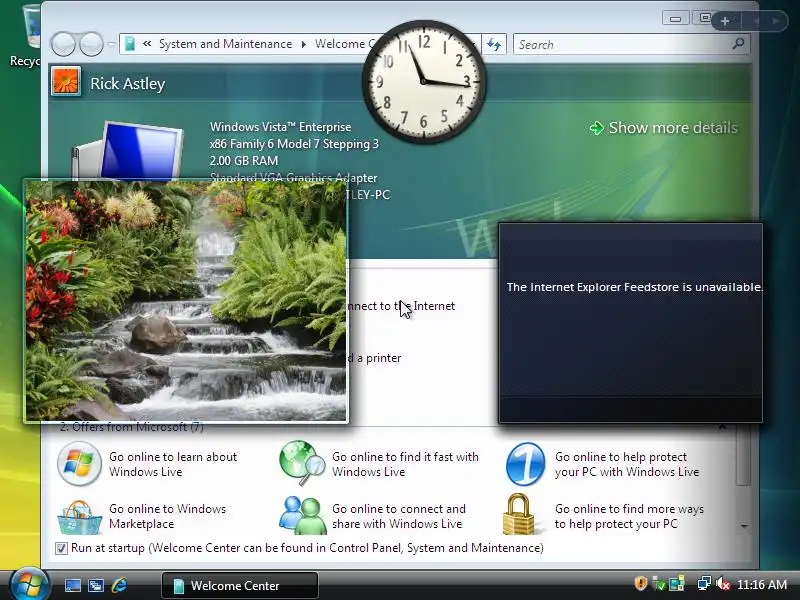The width and height of the screenshot is (800, 600).
Task: Click the analog Clock gadget
Action: coord(424,82)
